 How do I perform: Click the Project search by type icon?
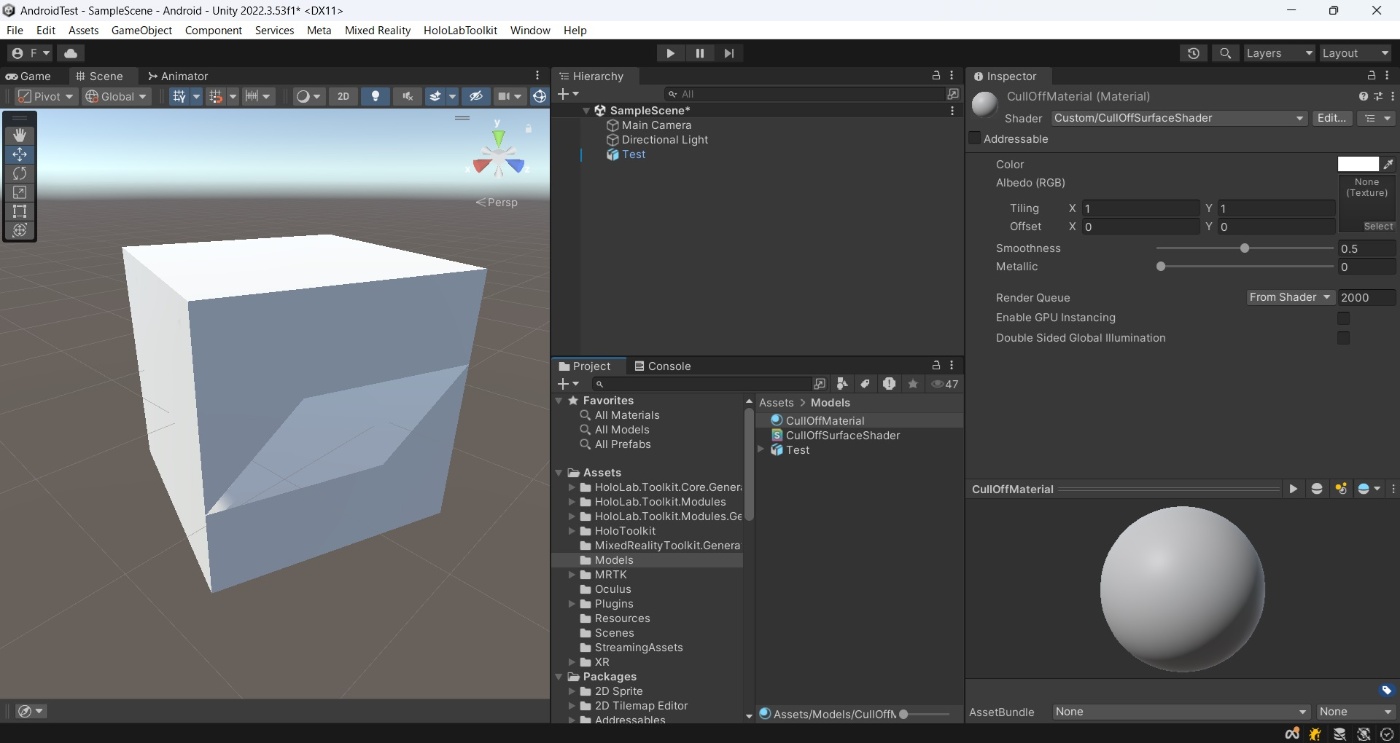point(842,384)
